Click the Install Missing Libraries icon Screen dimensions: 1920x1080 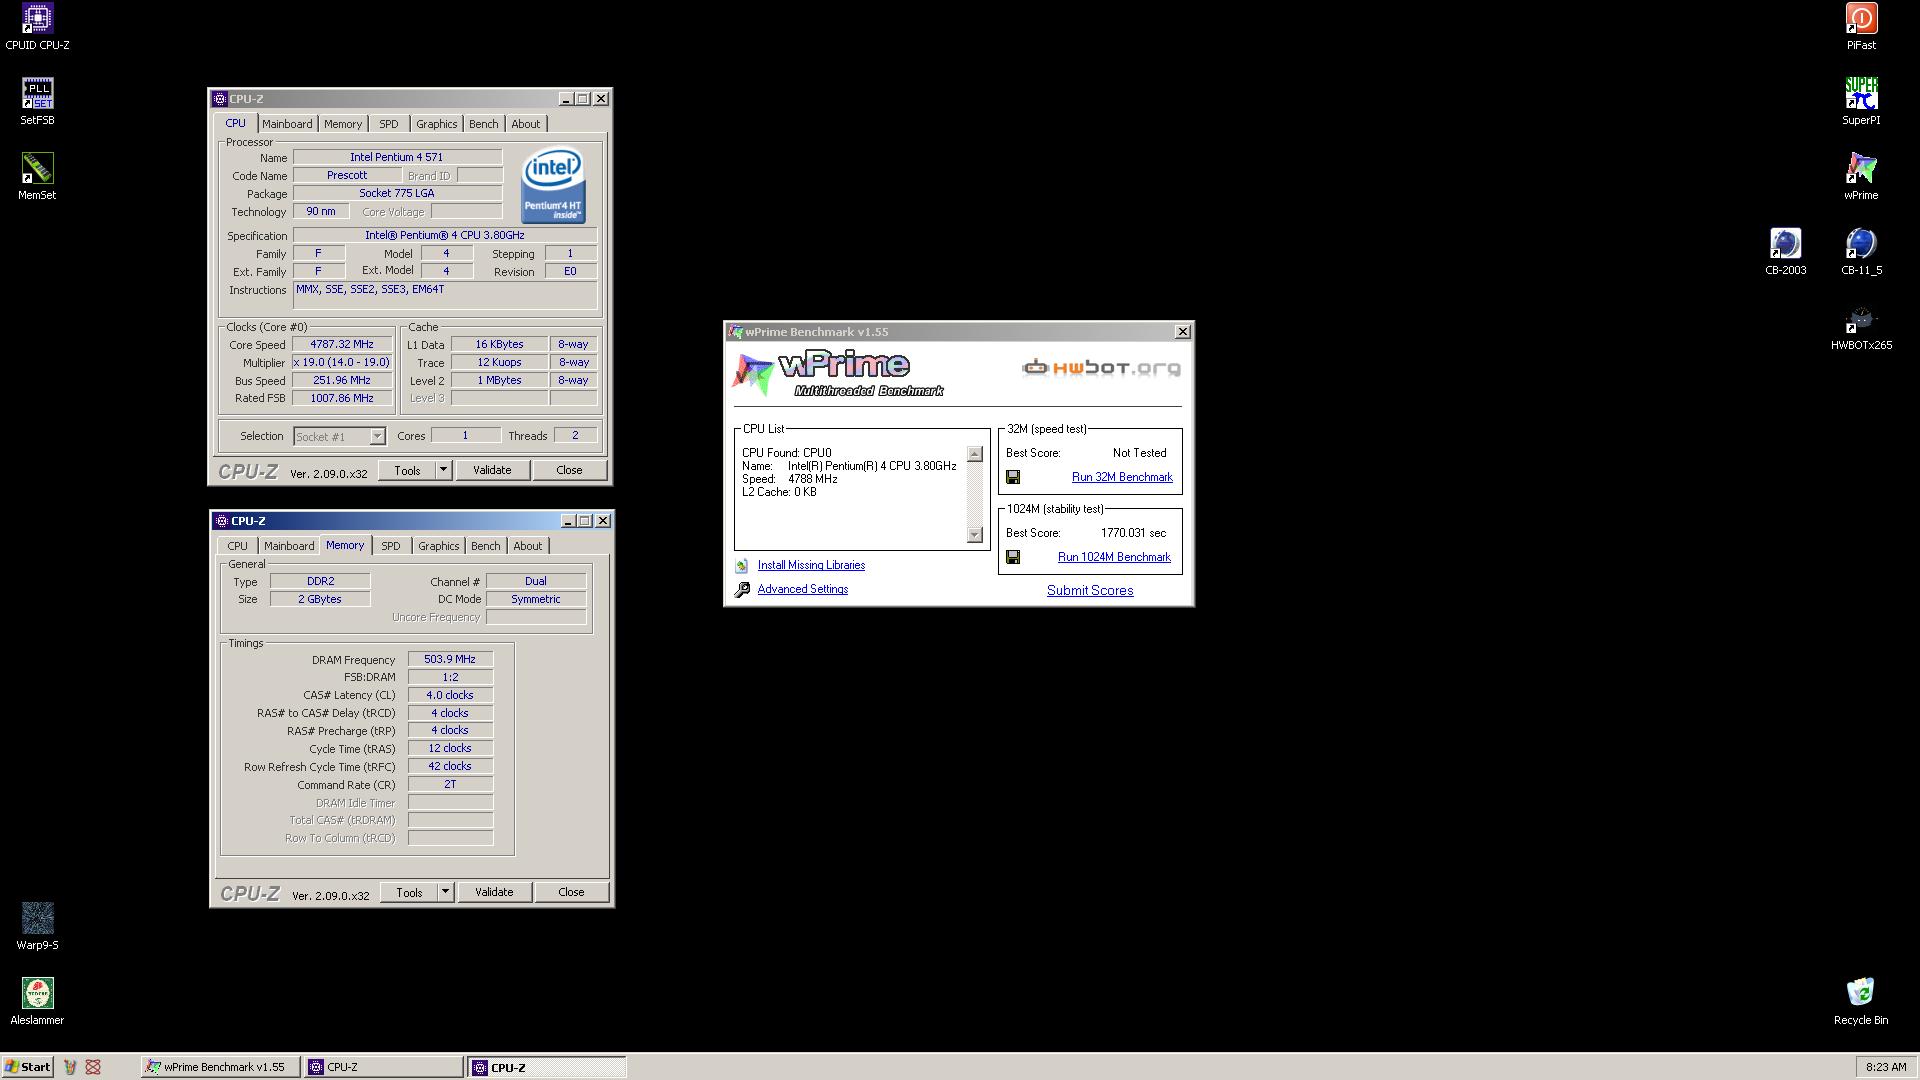(742, 566)
